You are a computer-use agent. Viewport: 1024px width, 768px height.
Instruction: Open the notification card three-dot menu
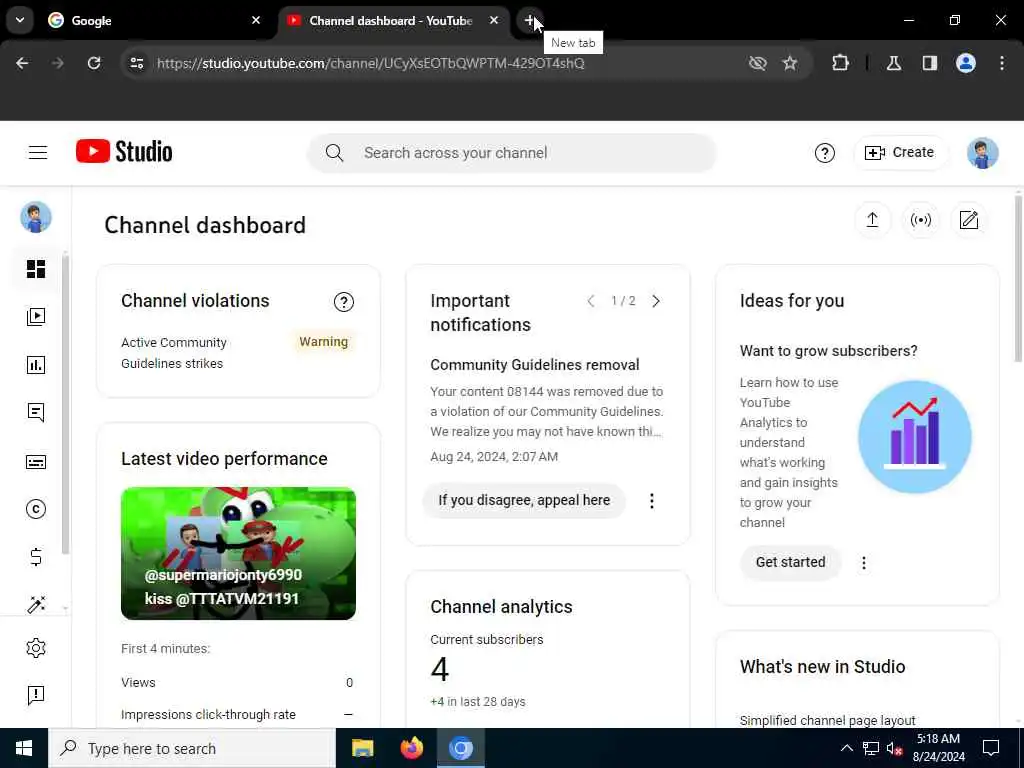tap(651, 501)
